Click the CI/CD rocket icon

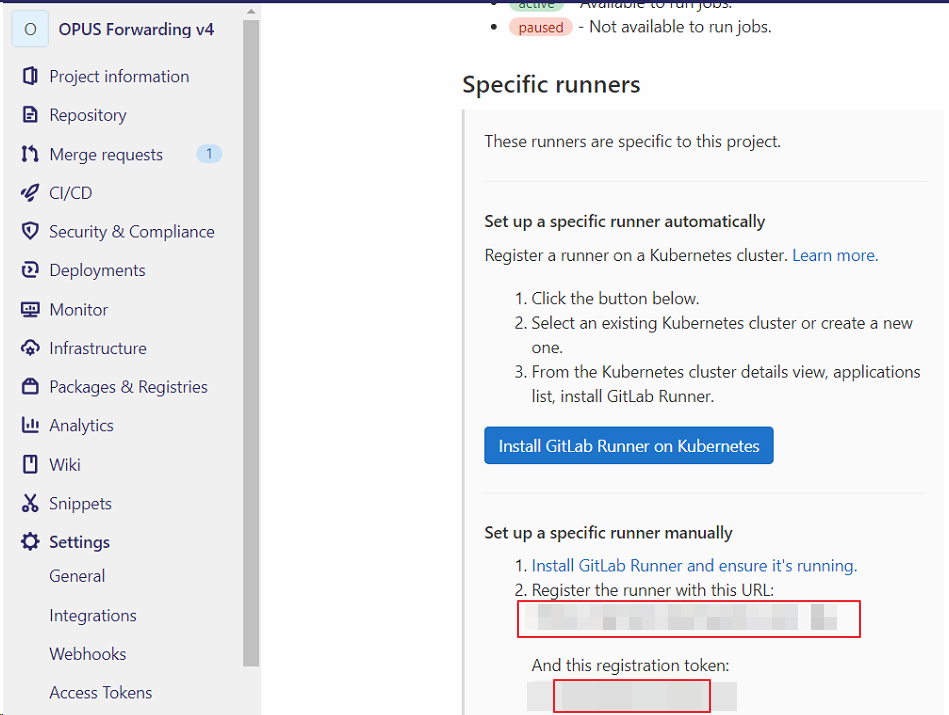(x=30, y=193)
